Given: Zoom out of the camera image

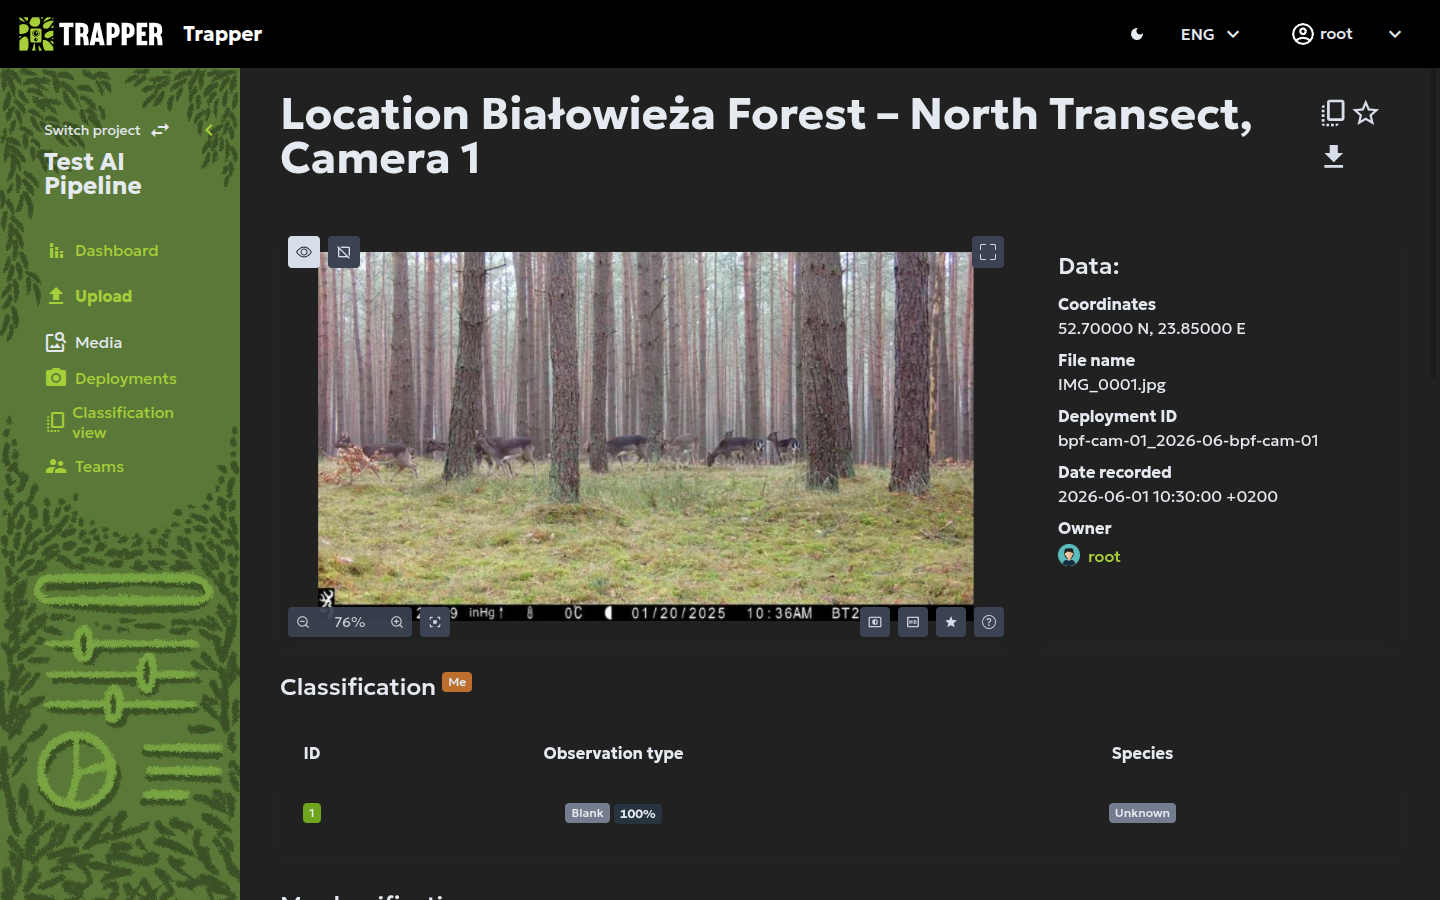Looking at the screenshot, I should tap(303, 622).
